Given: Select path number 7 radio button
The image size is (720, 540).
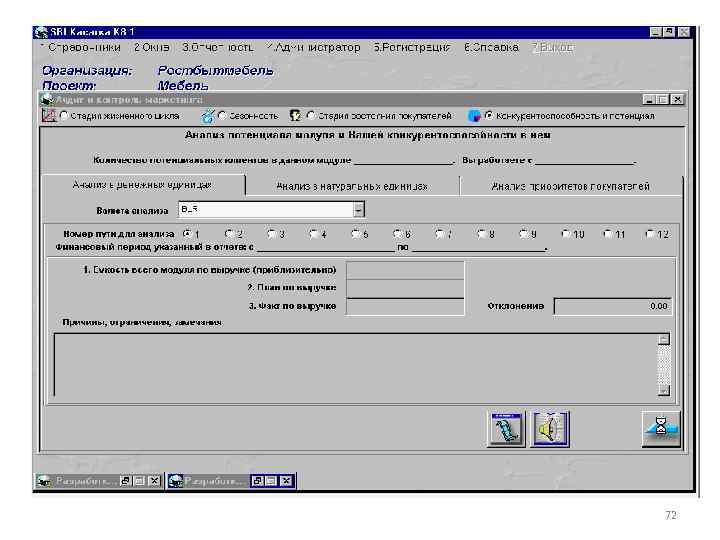Looking at the screenshot, I should point(440,234).
